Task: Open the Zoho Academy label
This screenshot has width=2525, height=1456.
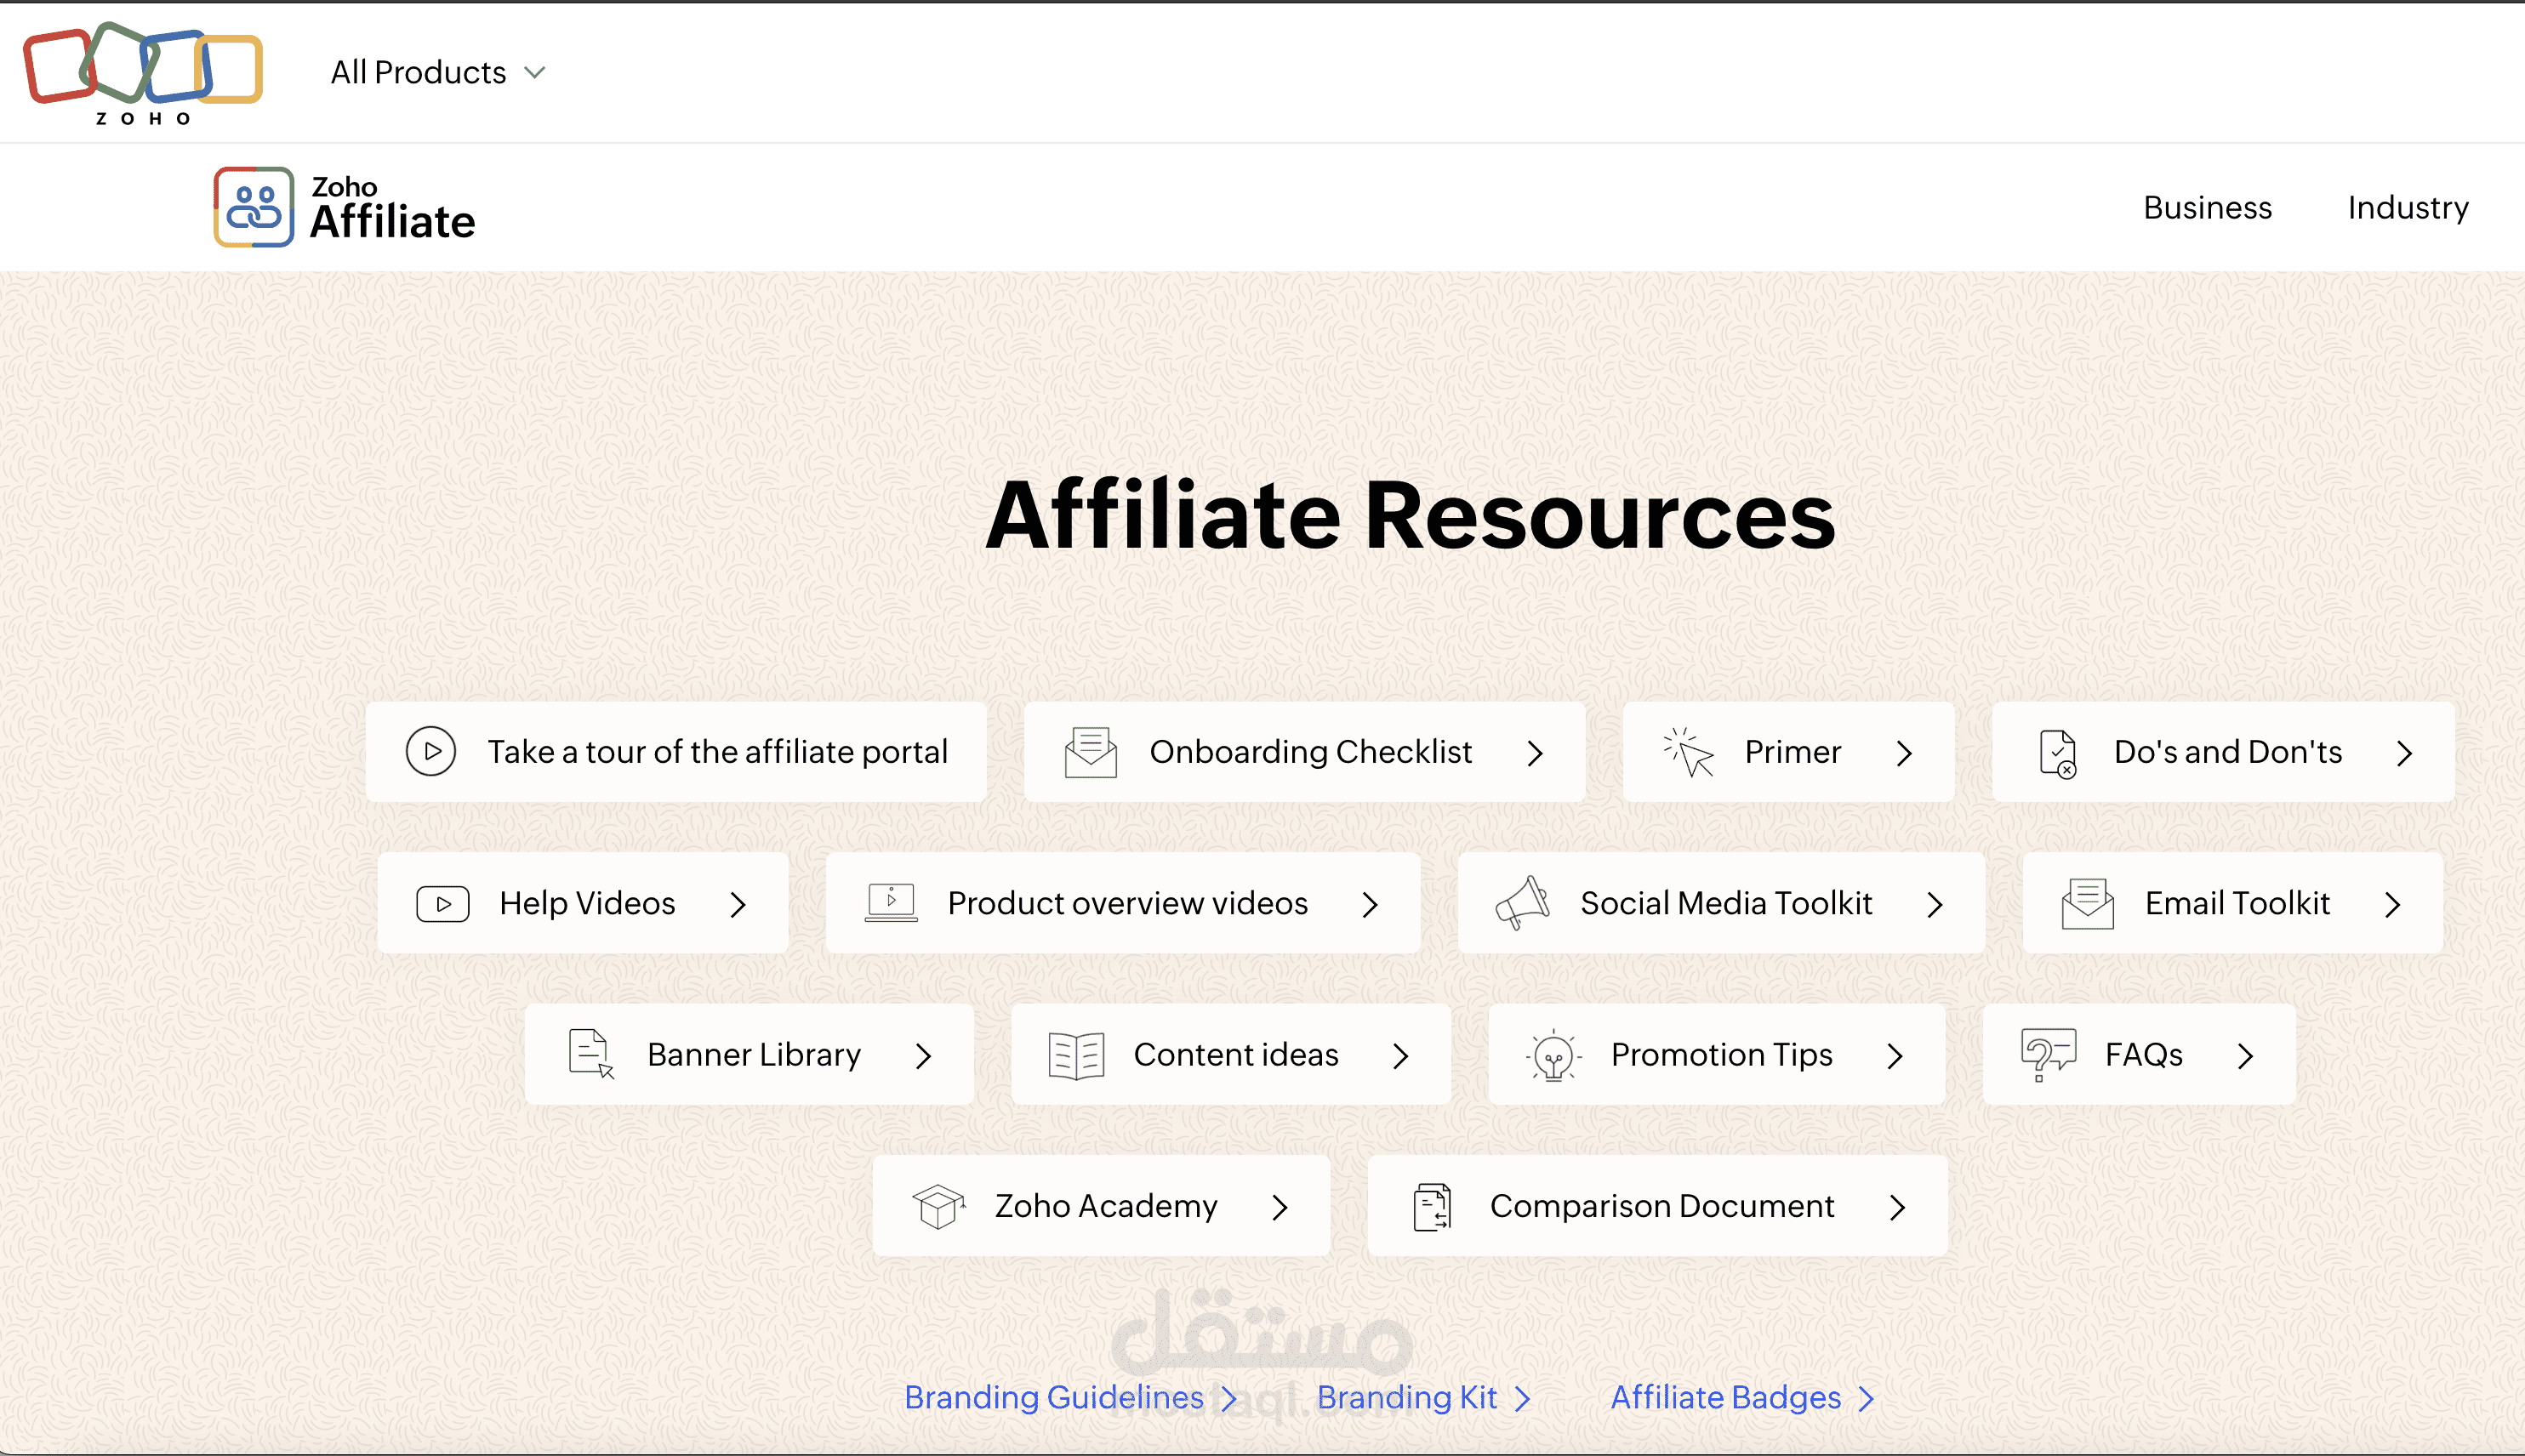Action: (1106, 1206)
